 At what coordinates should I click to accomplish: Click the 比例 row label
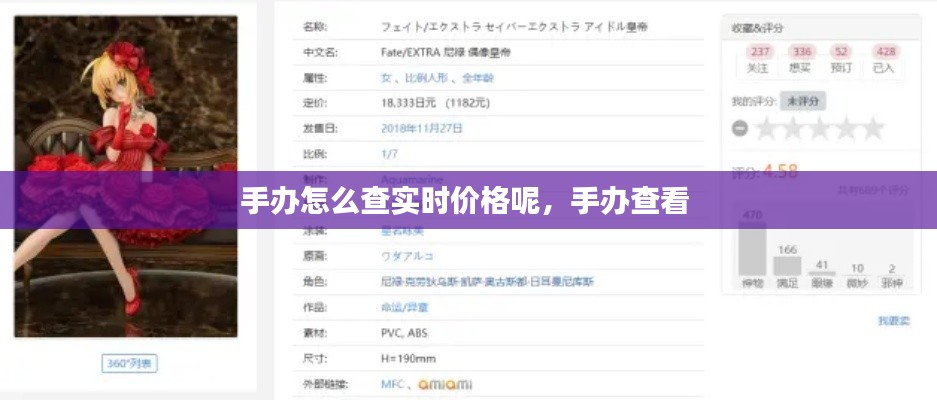315,154
